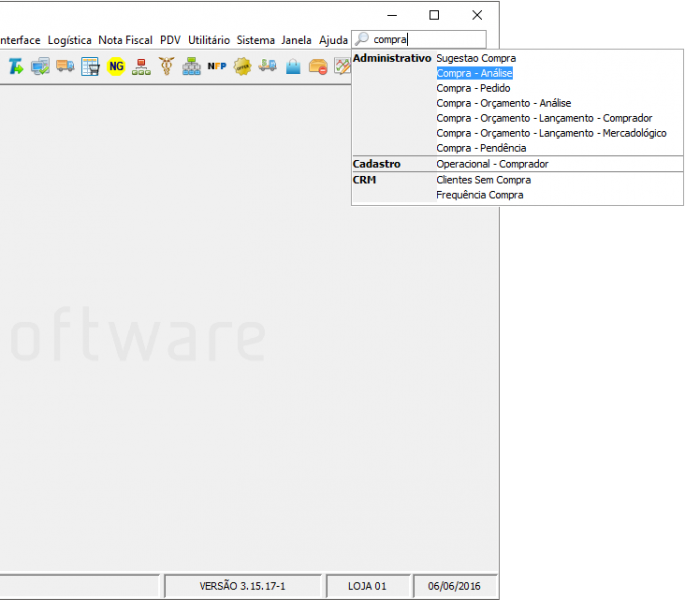Choose 'Operacional - Comprador' under Cadastro
Viewport: 685px width, 600px height.
click(492, 164)
